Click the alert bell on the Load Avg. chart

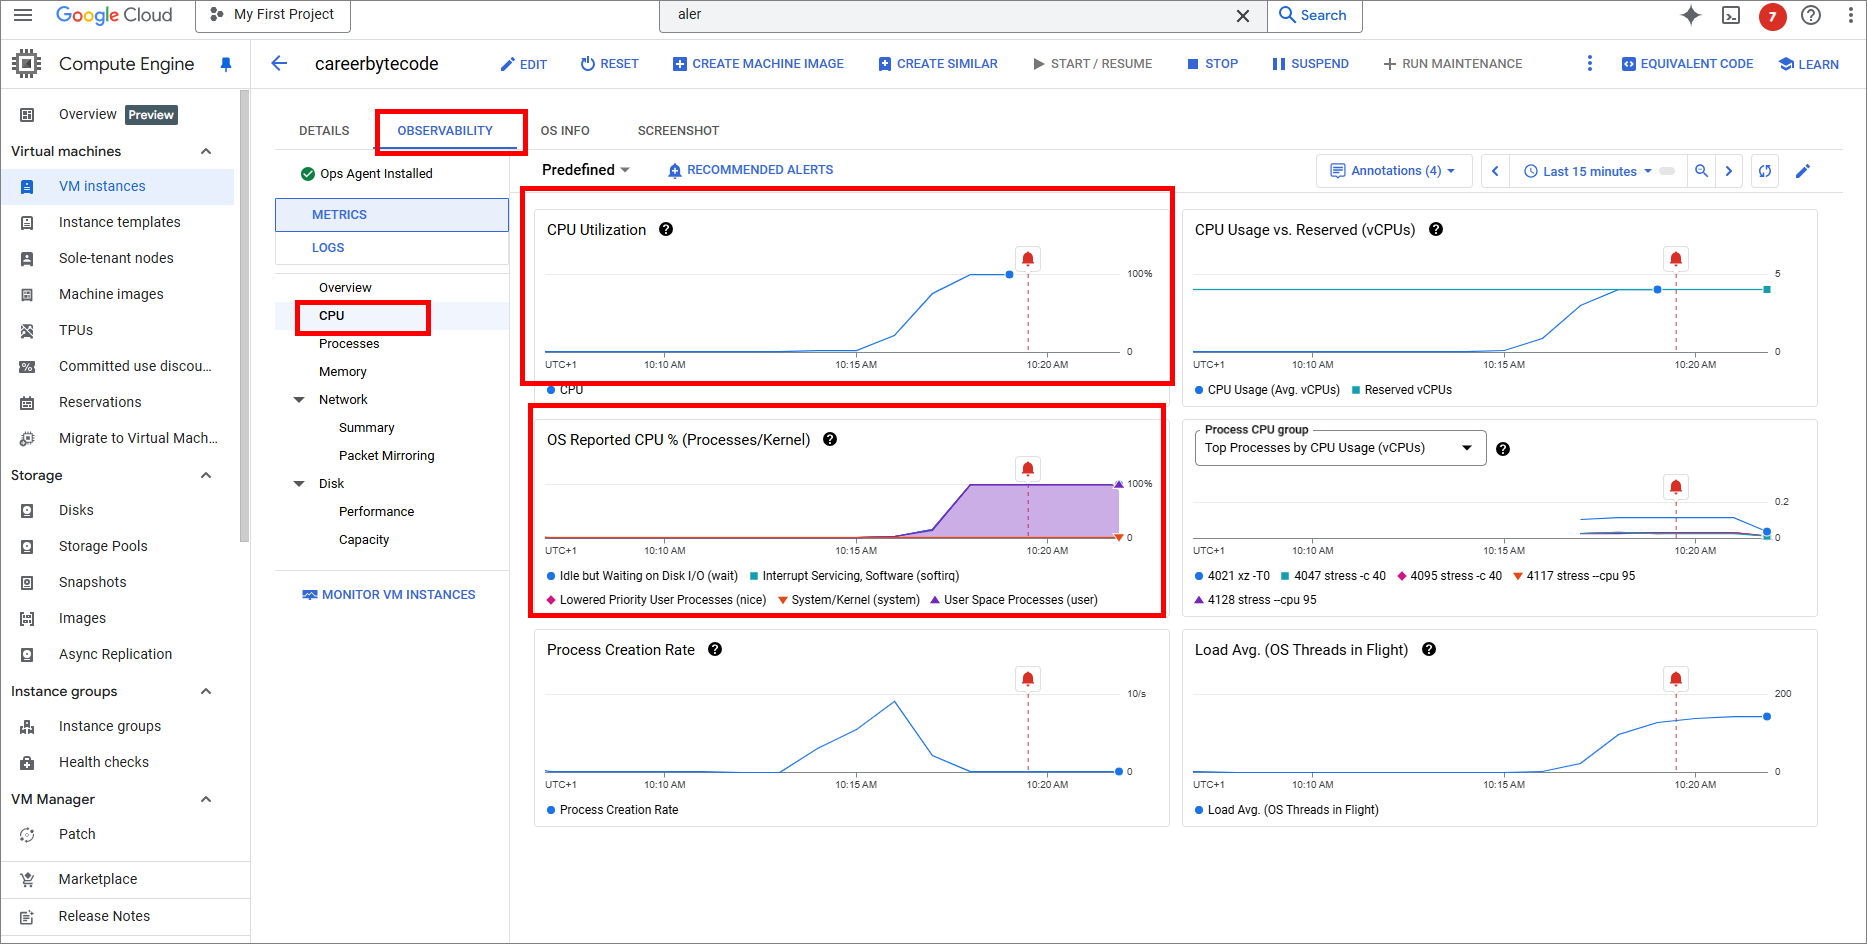[x=1676, y=679]
